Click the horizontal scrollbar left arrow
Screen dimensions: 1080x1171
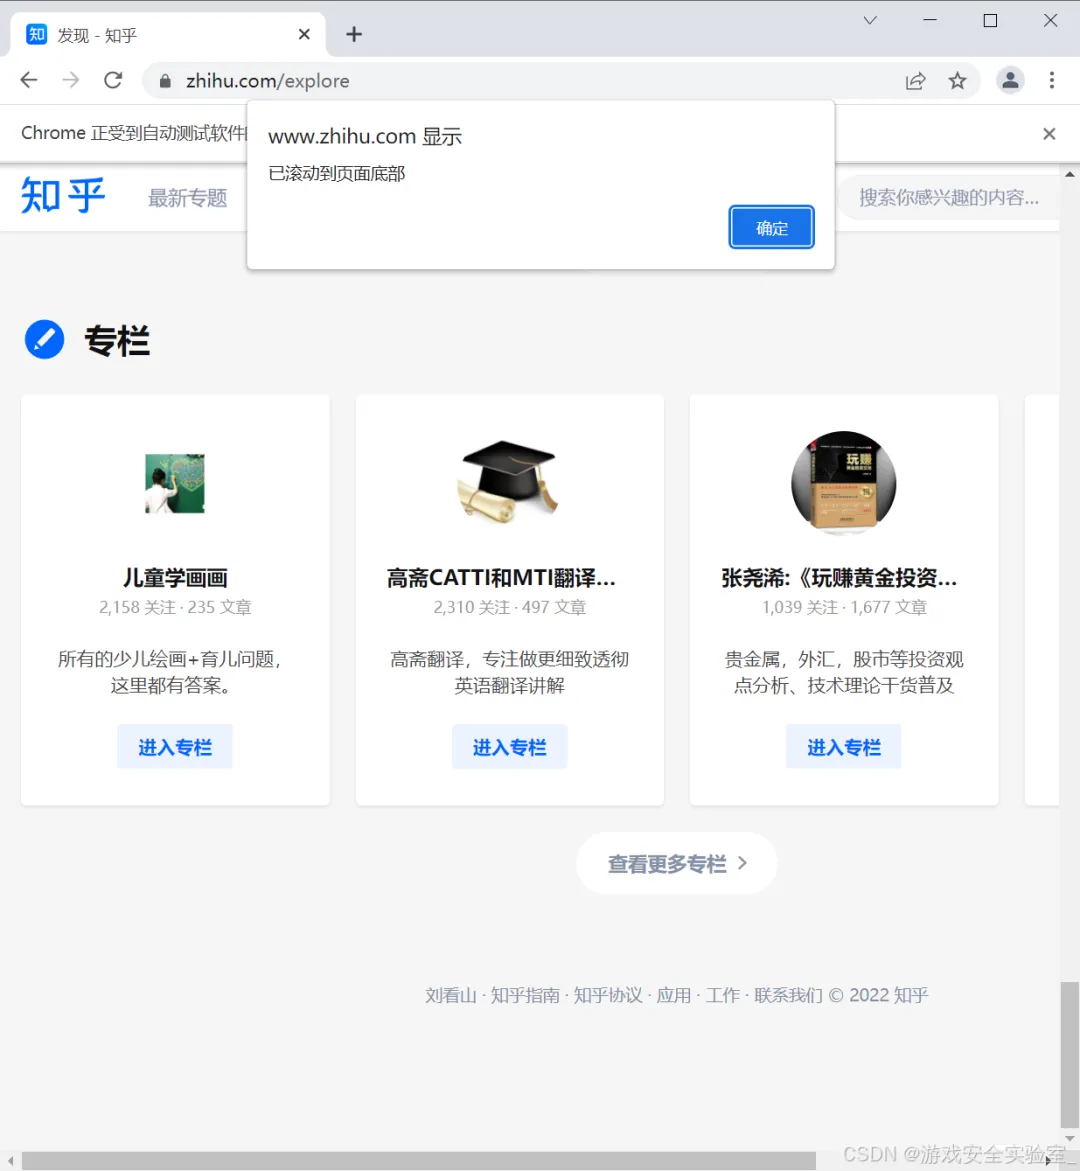(10, 1161)
